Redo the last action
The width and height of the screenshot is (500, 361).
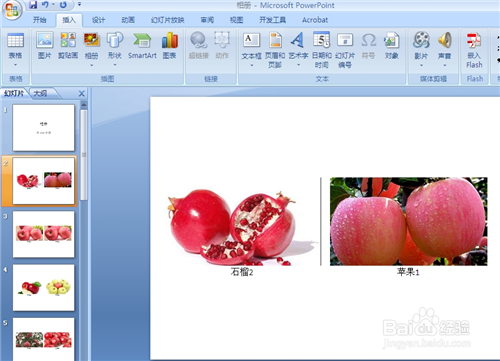pos(63,5)
